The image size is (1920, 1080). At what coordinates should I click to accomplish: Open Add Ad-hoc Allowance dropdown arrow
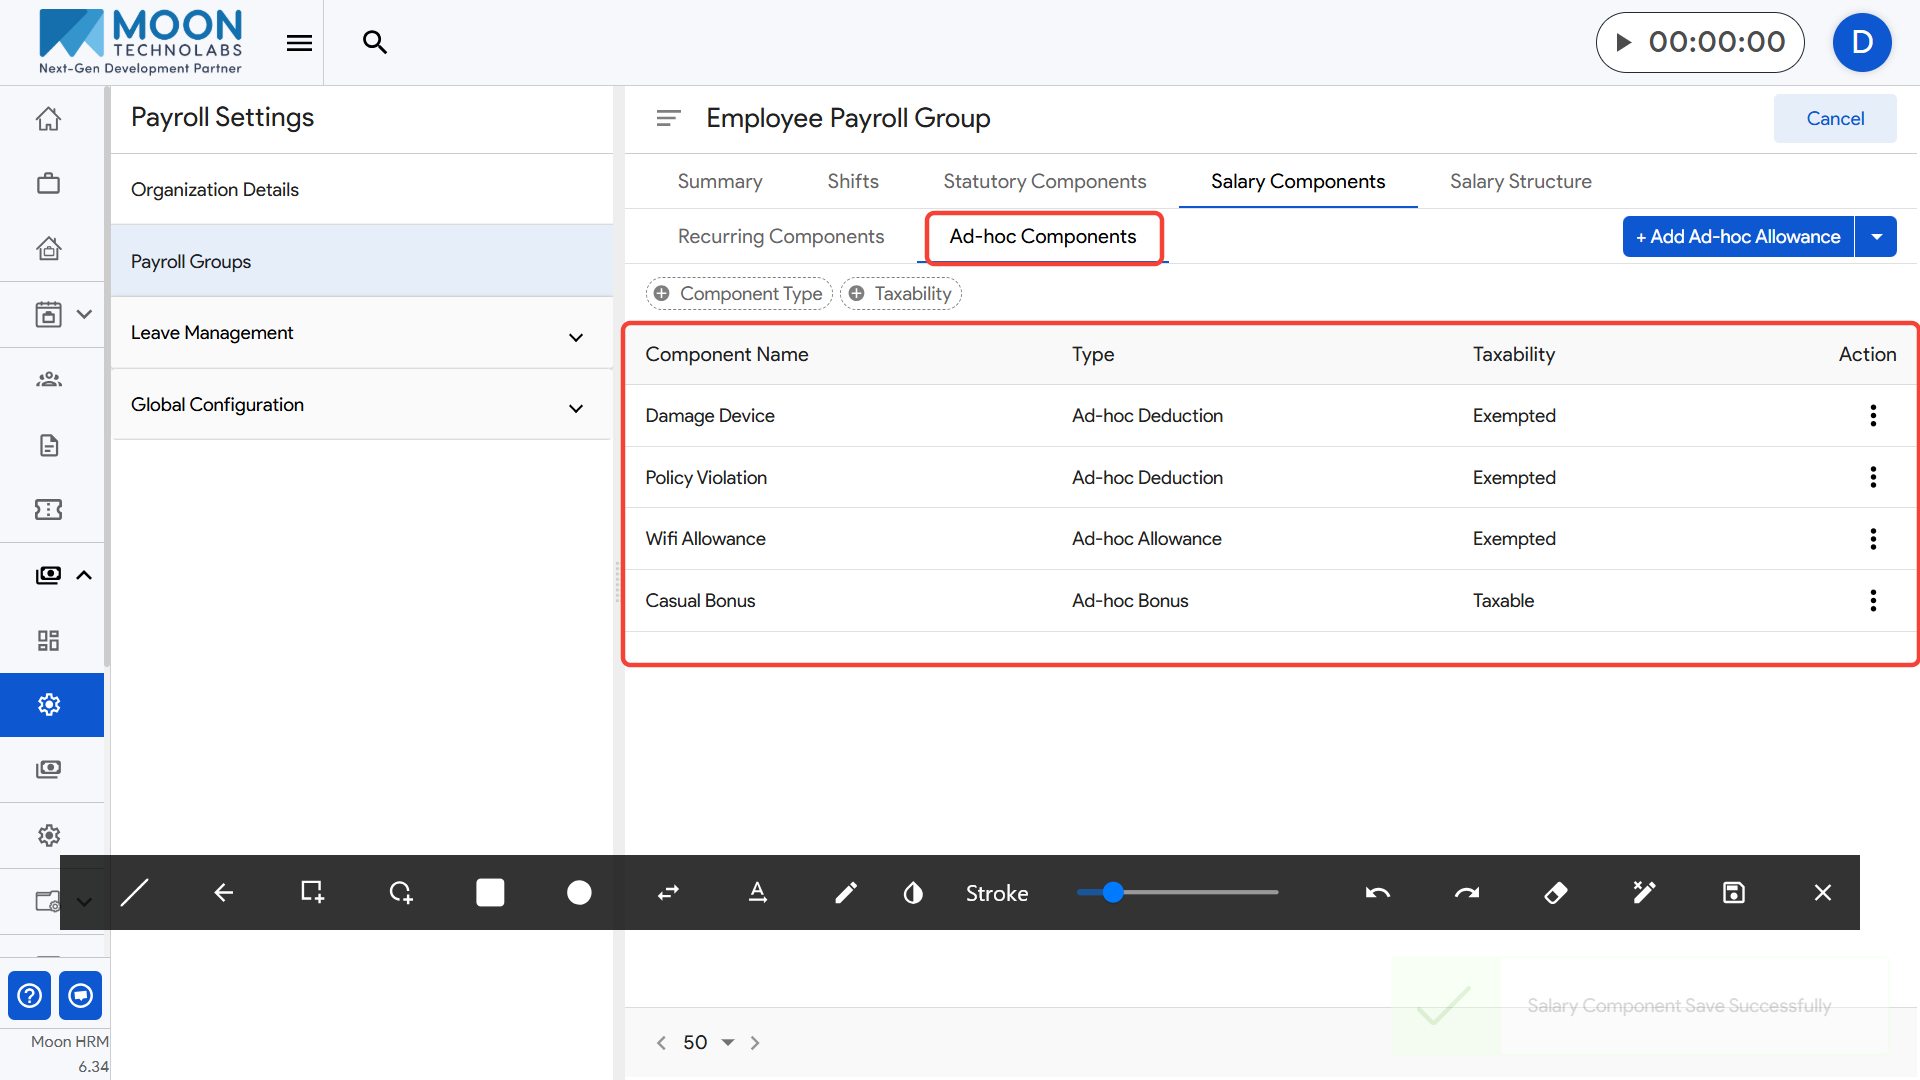point(1876,237)
